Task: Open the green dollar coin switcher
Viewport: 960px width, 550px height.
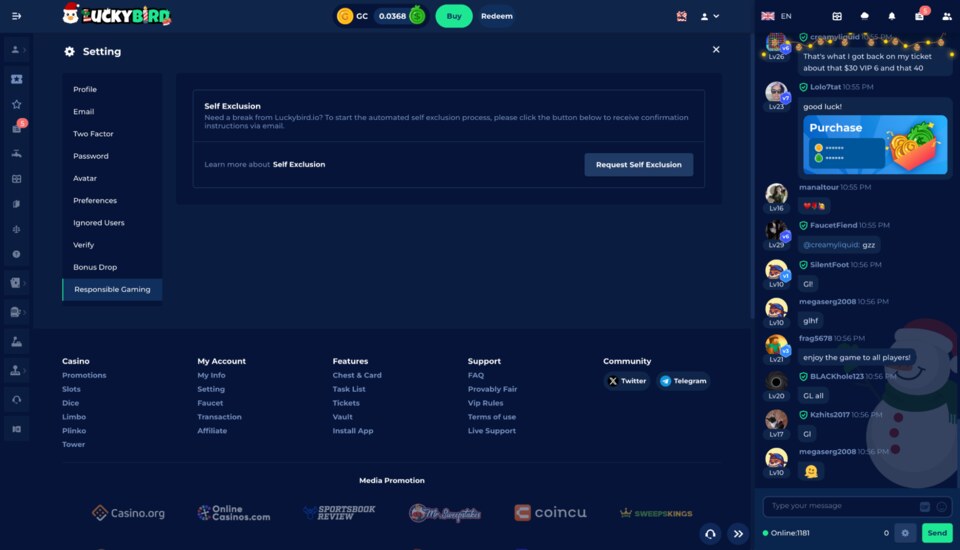Action: pyautogui.click(x=417, y=16)
